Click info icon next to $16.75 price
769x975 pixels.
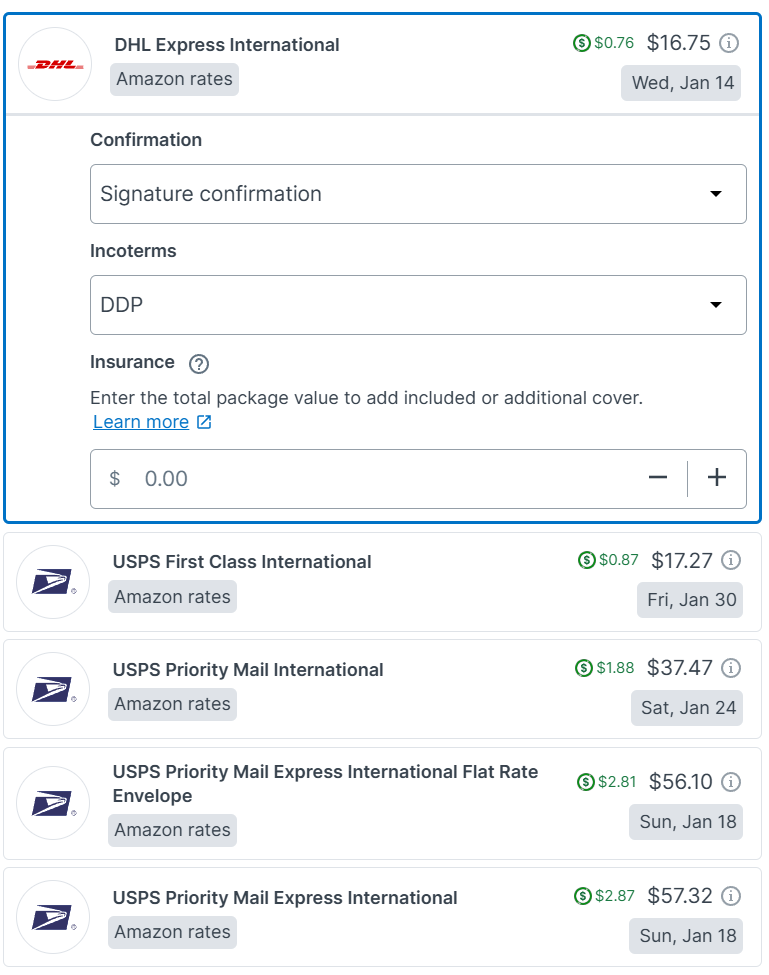point(730,43)
